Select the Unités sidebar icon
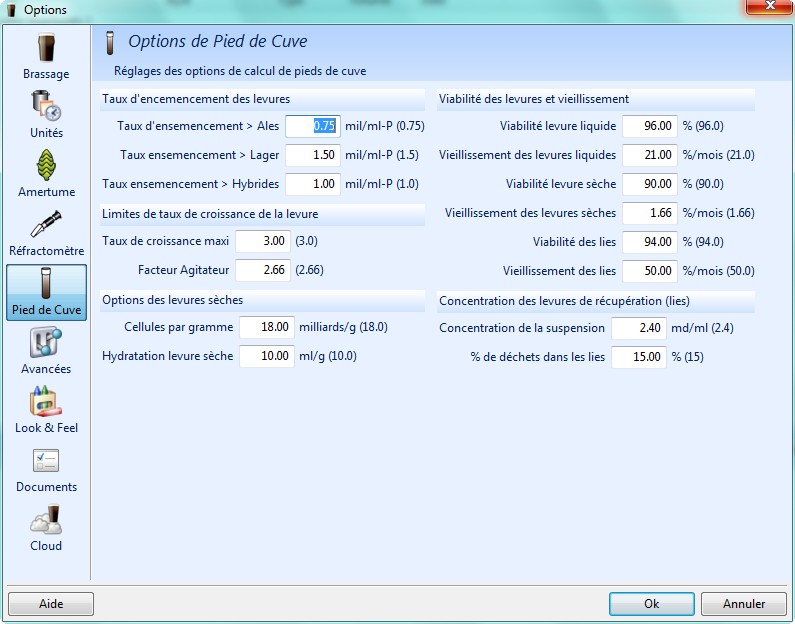The image size is (795, 624). click(x=46, y=107)
